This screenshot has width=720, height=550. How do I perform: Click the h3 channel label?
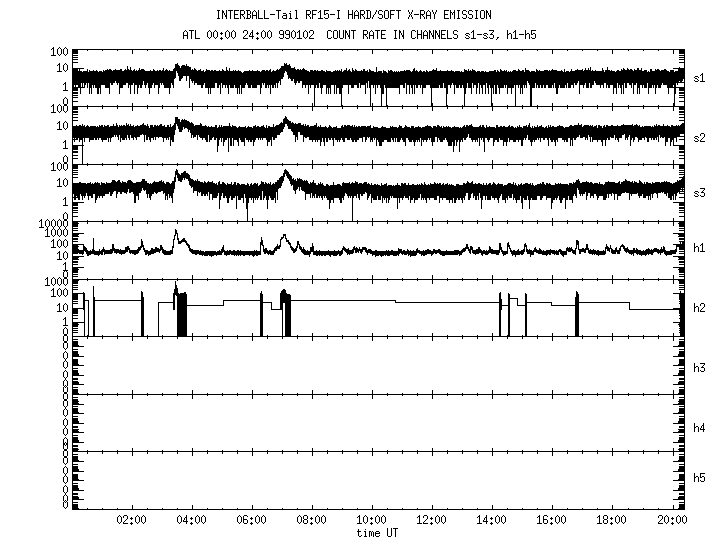click(x=700, y=369)
